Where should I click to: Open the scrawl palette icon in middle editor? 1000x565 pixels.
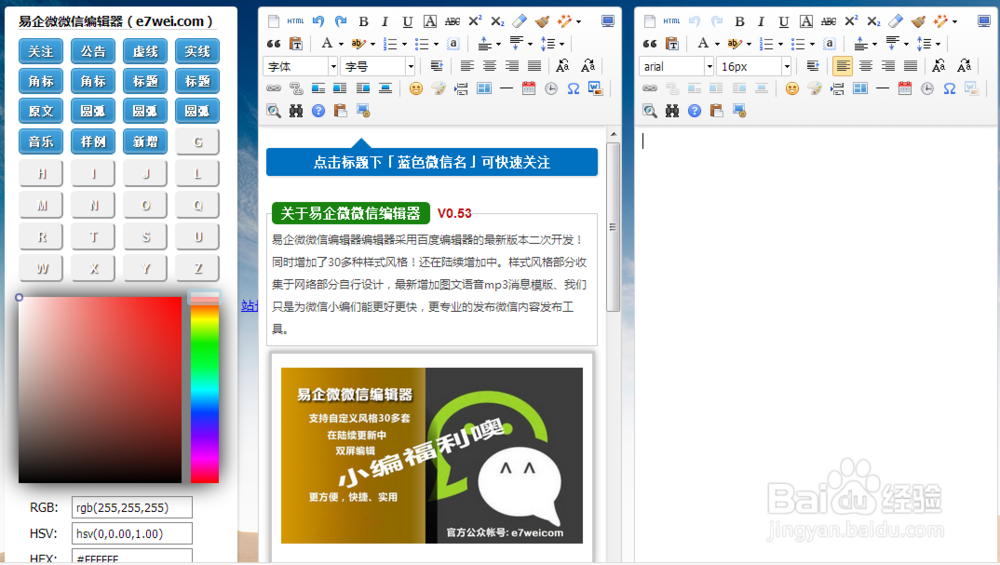pos(438,89)
